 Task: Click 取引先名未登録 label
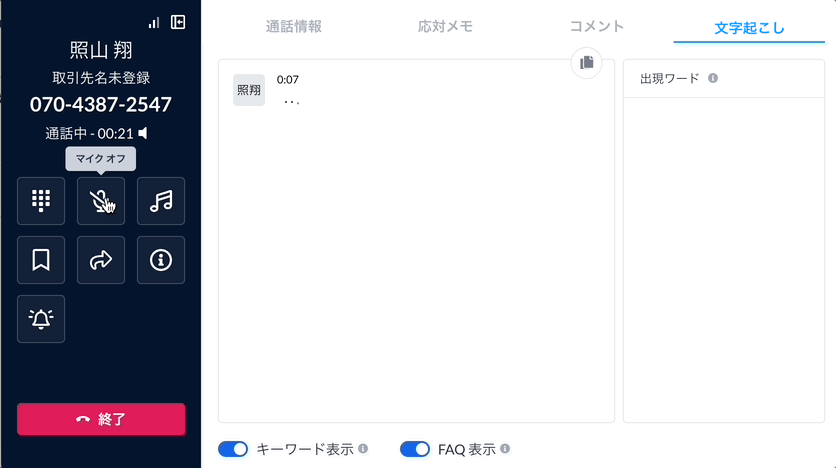(101, 78)
